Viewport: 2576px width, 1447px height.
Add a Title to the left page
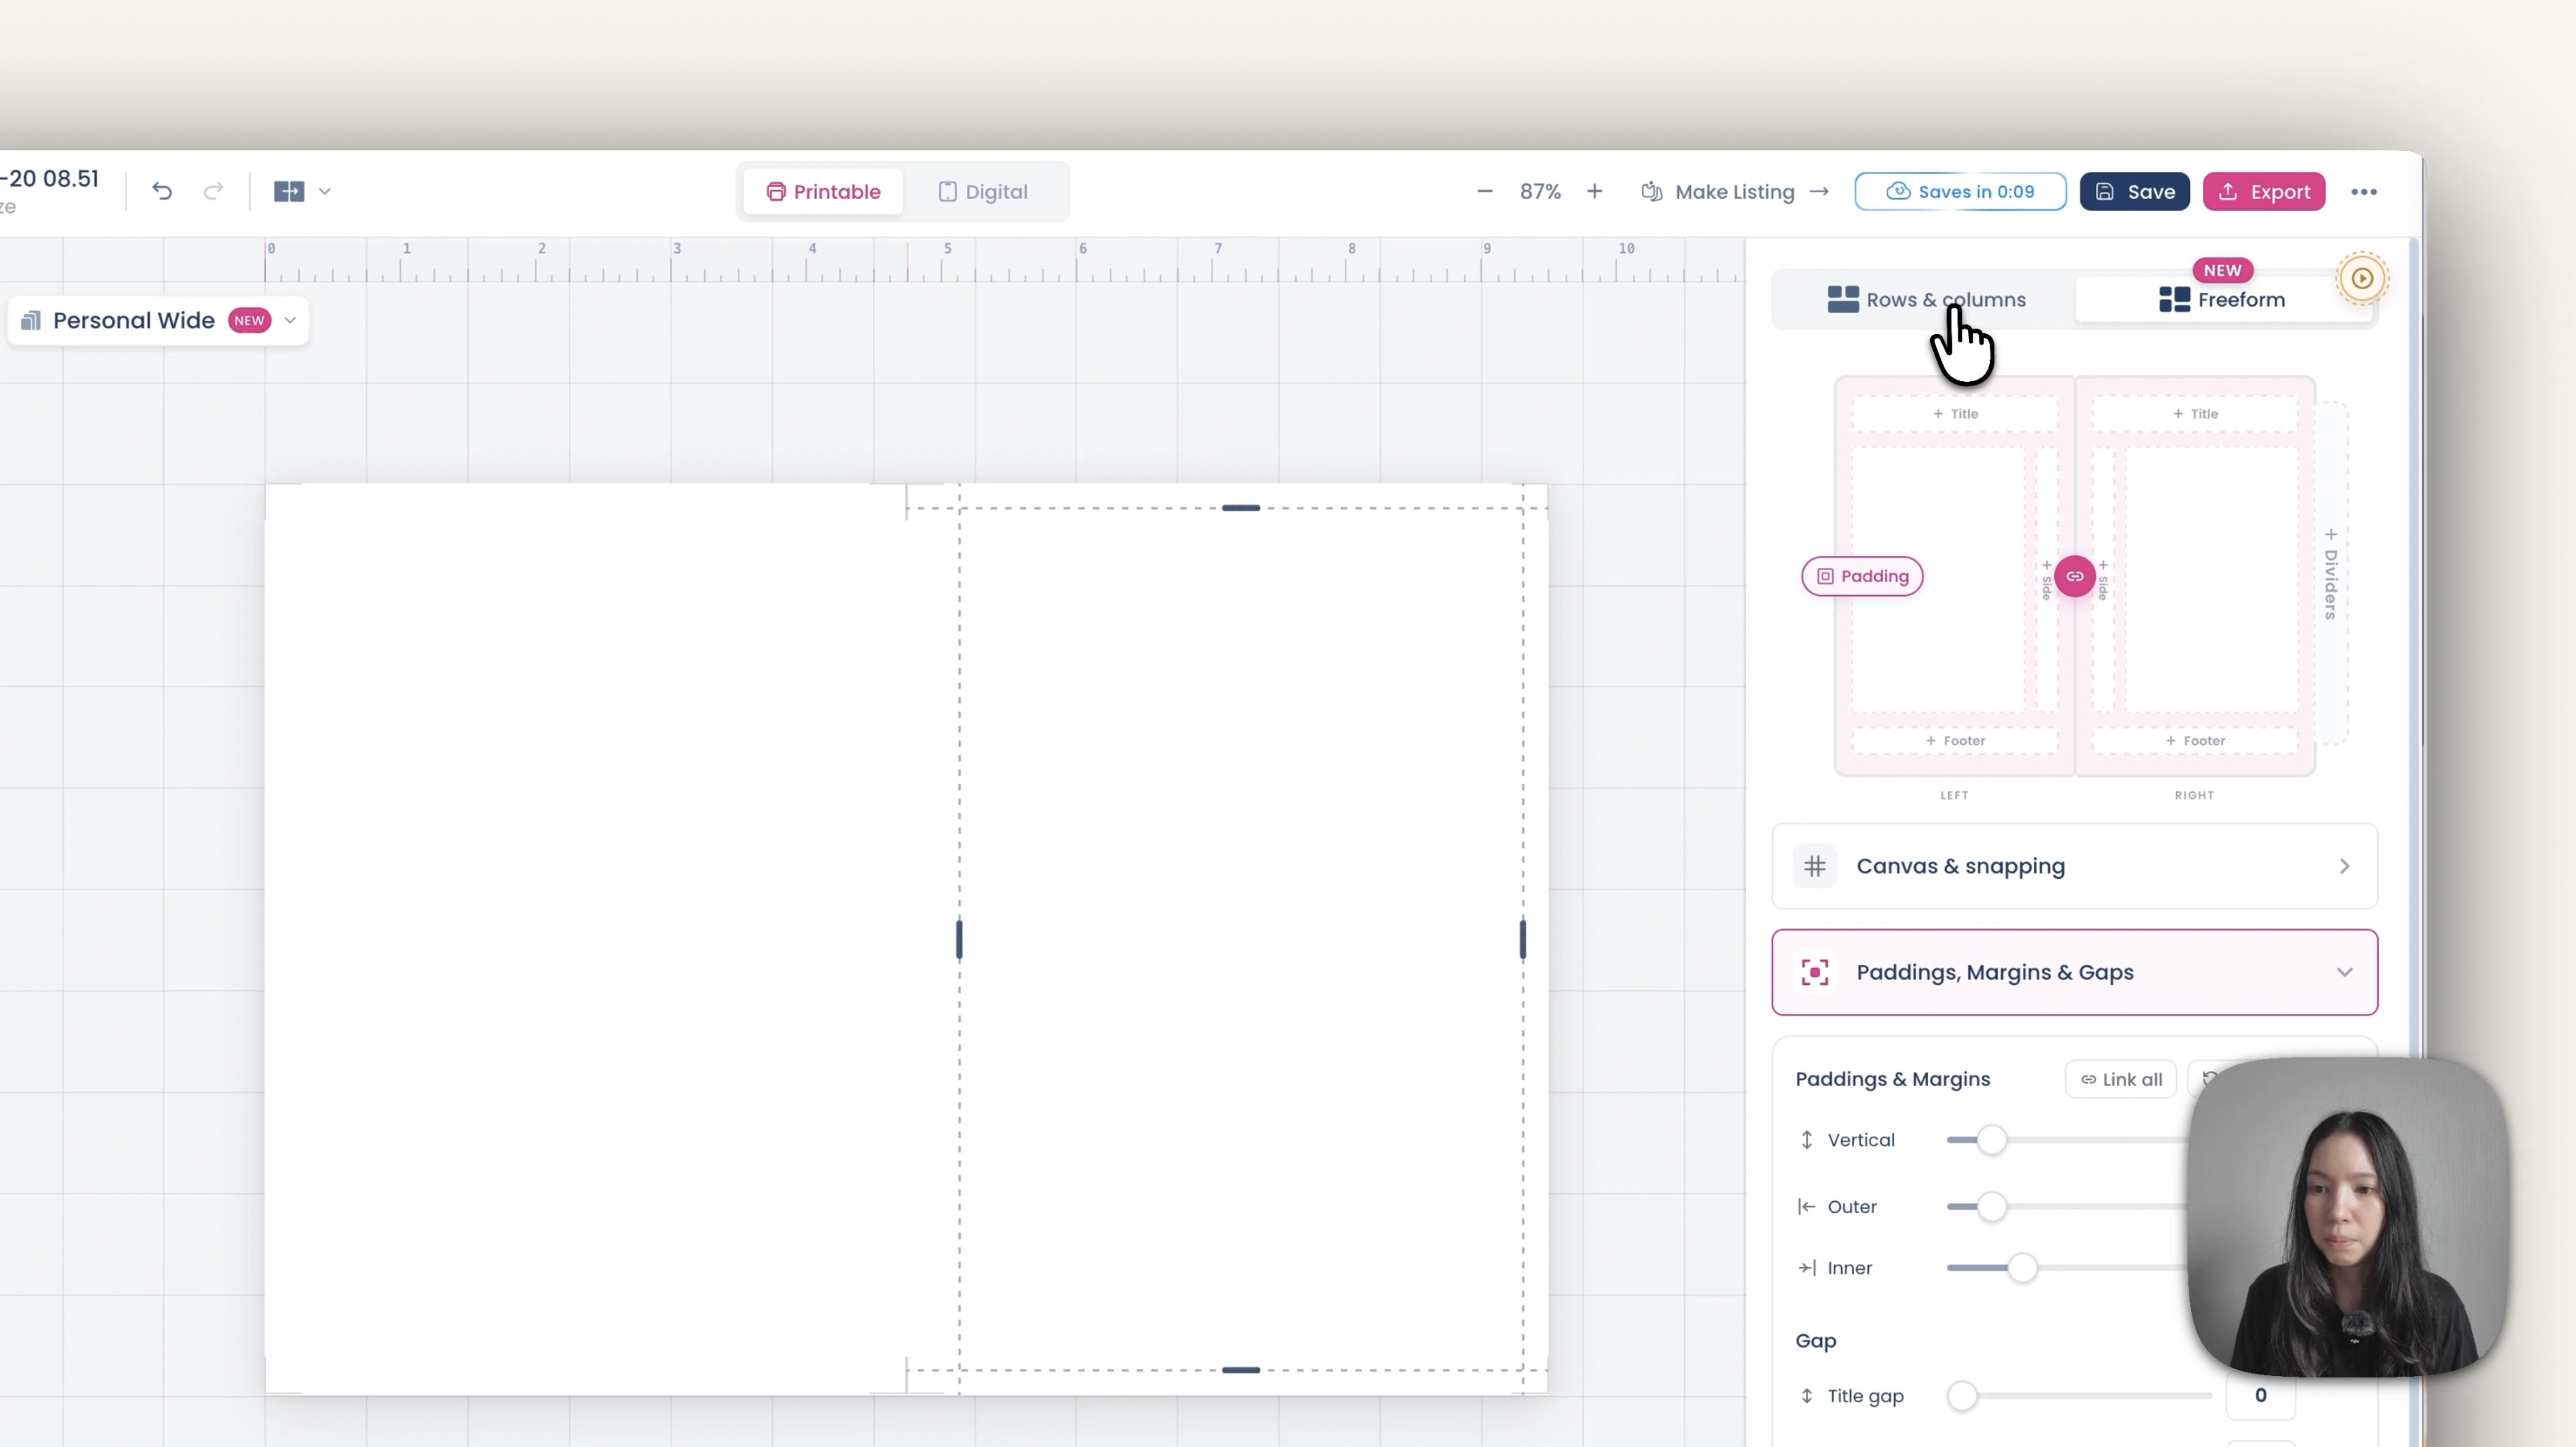pyautogui.click(x=1955, y=414)
